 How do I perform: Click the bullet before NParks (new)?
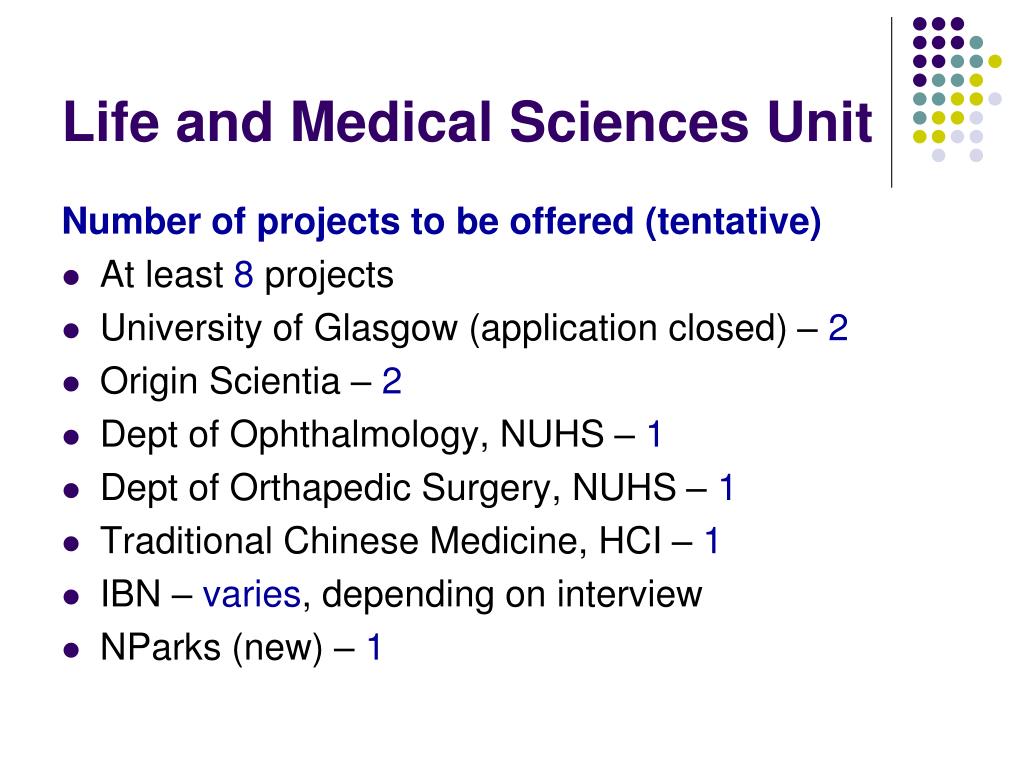[71, 650]
